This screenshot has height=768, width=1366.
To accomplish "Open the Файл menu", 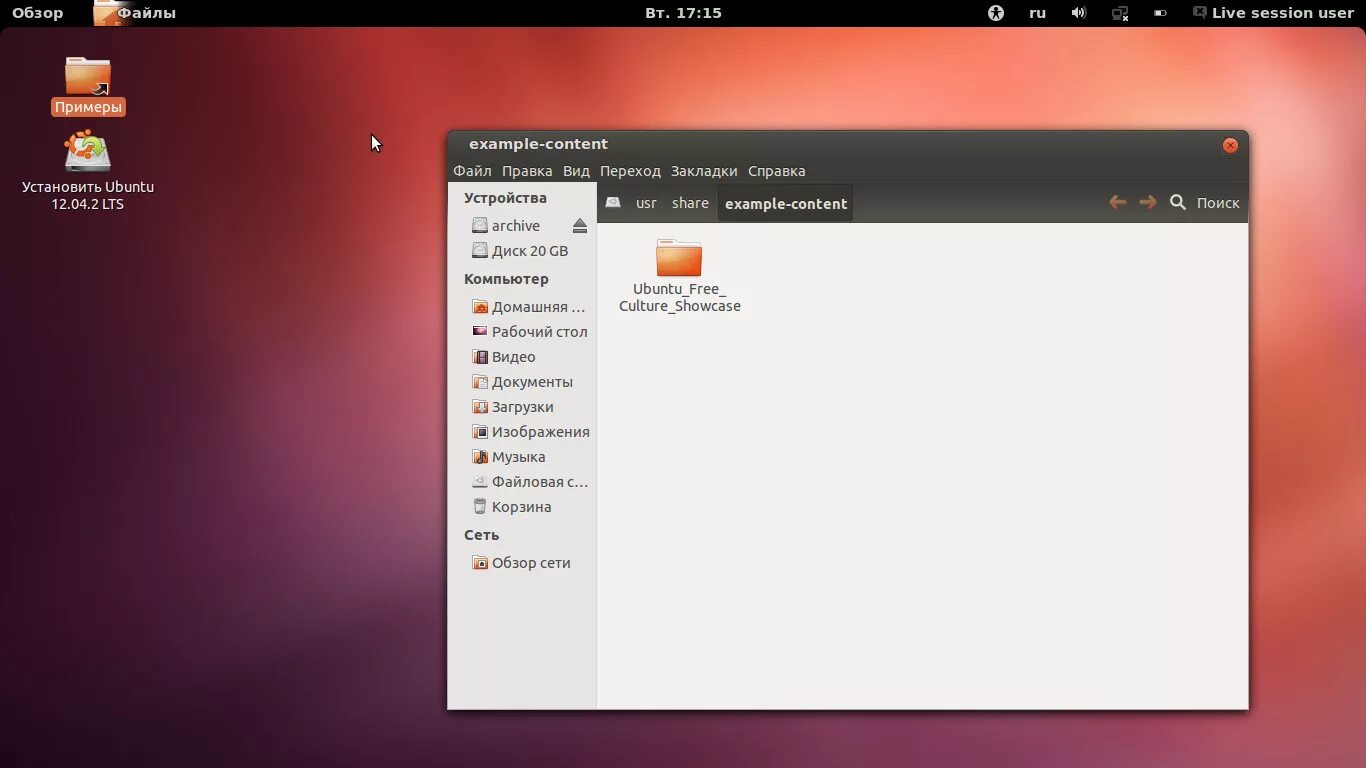I will click(x=472, y=171).
